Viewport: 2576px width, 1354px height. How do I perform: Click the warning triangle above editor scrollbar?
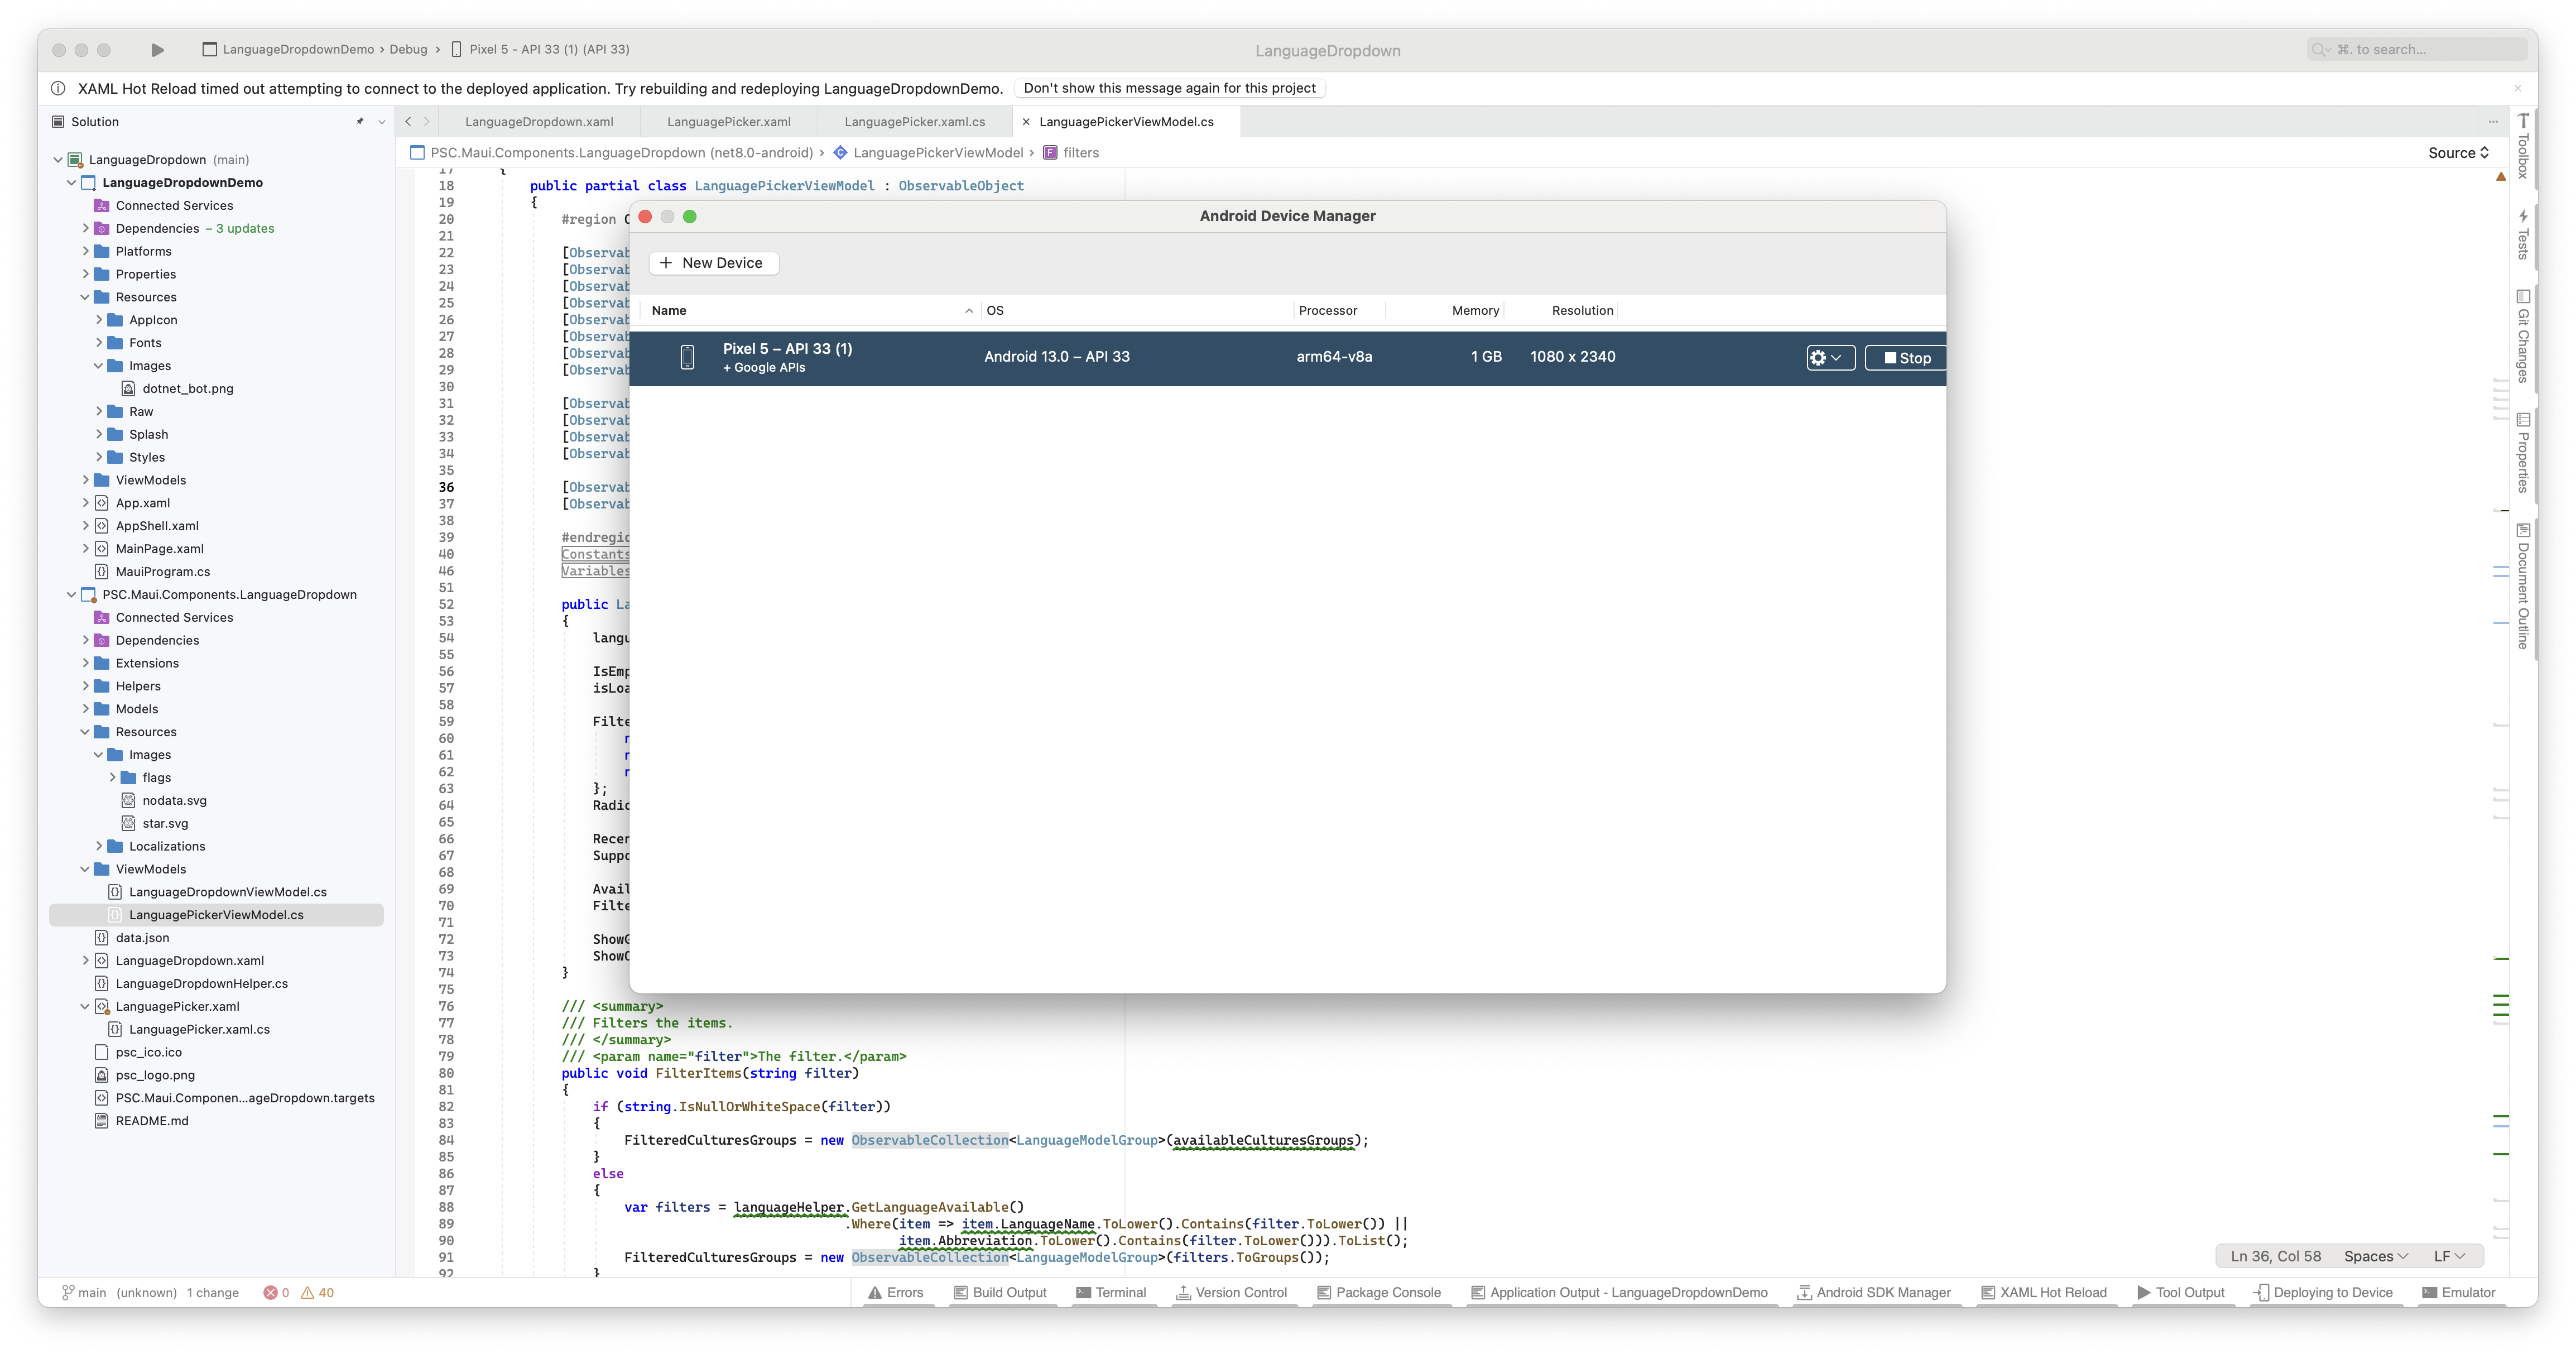coord(2501,176)
